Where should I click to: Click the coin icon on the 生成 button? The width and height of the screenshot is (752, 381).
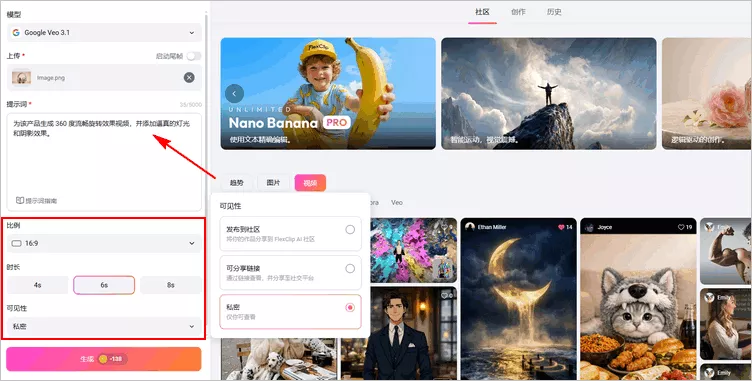pyautogui.click(x=103, y=359)
